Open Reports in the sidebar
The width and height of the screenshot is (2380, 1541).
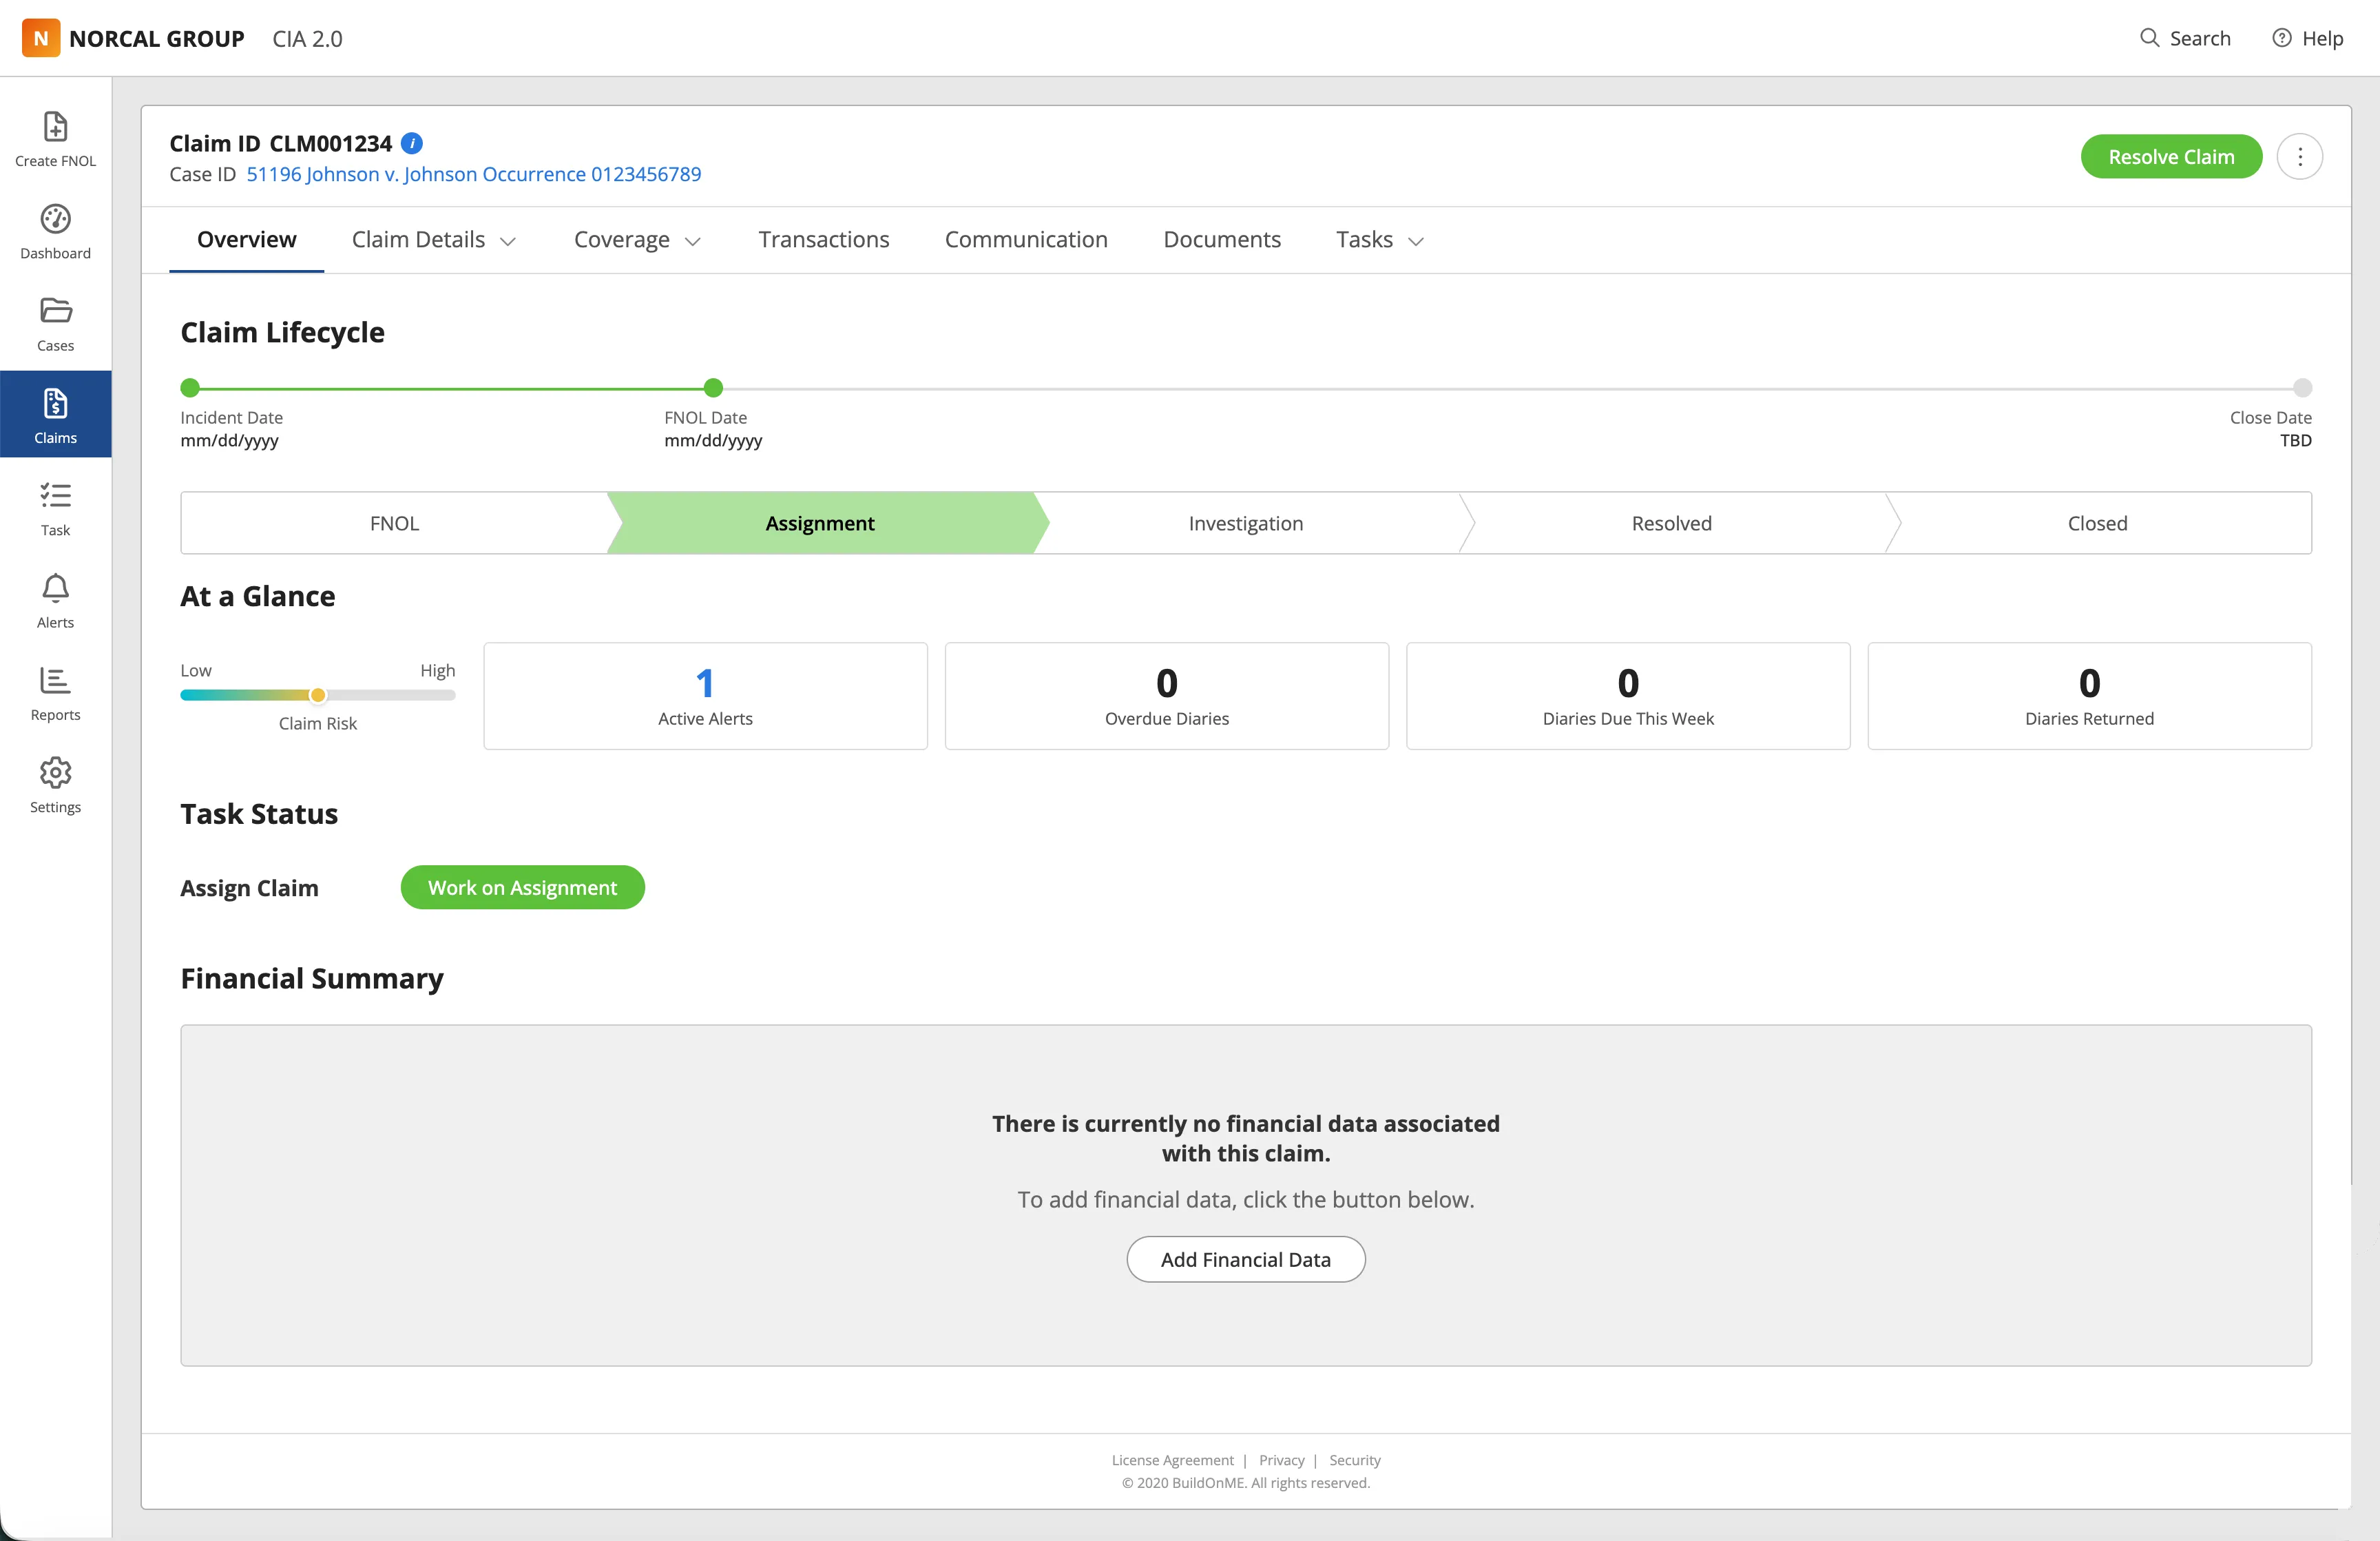55,692
